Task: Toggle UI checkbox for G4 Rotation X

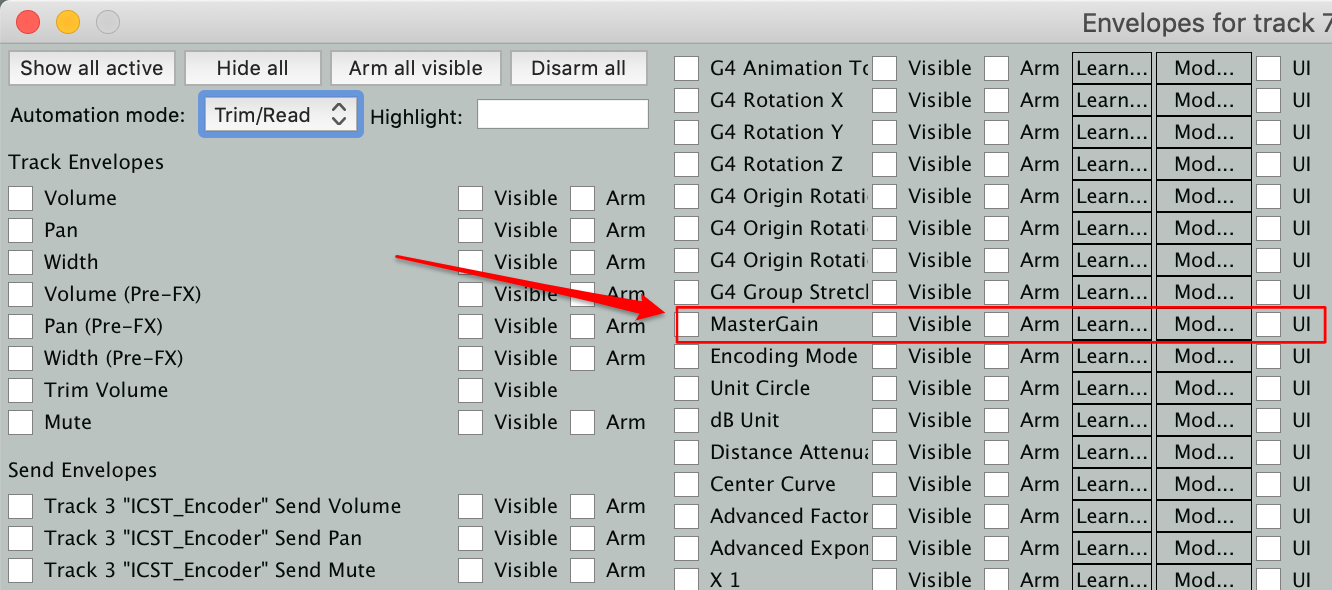Action: pyautogui.click(x=1269, y=100)
